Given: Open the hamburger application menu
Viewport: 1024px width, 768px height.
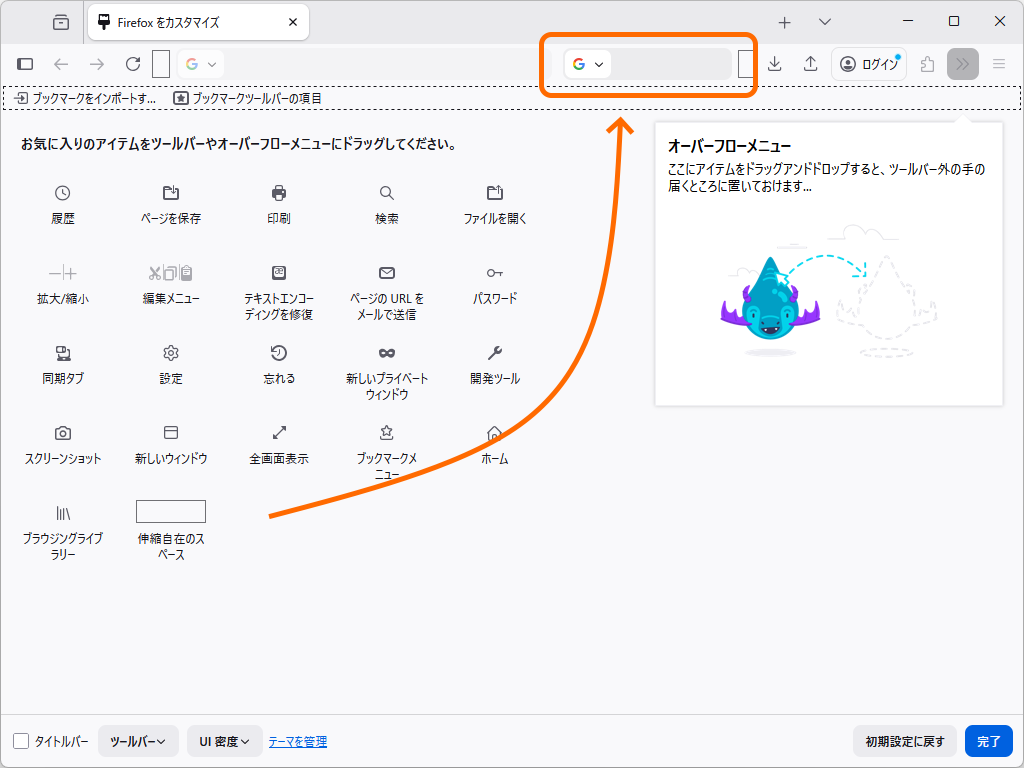Looking at the screenshot, I should [1000, 64].
